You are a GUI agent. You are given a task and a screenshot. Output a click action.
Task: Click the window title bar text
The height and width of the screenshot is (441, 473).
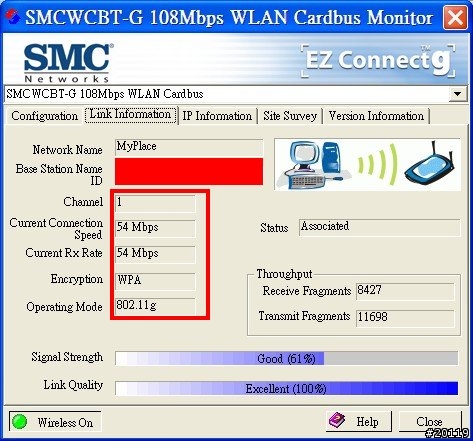[229, 17]
